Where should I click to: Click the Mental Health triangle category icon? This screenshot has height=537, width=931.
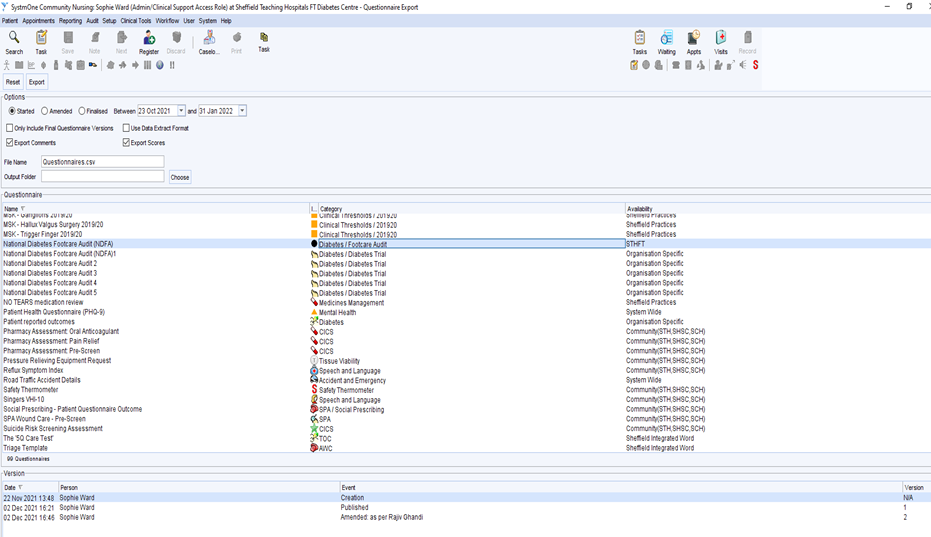pyautogui.click(x=314, y=312)
